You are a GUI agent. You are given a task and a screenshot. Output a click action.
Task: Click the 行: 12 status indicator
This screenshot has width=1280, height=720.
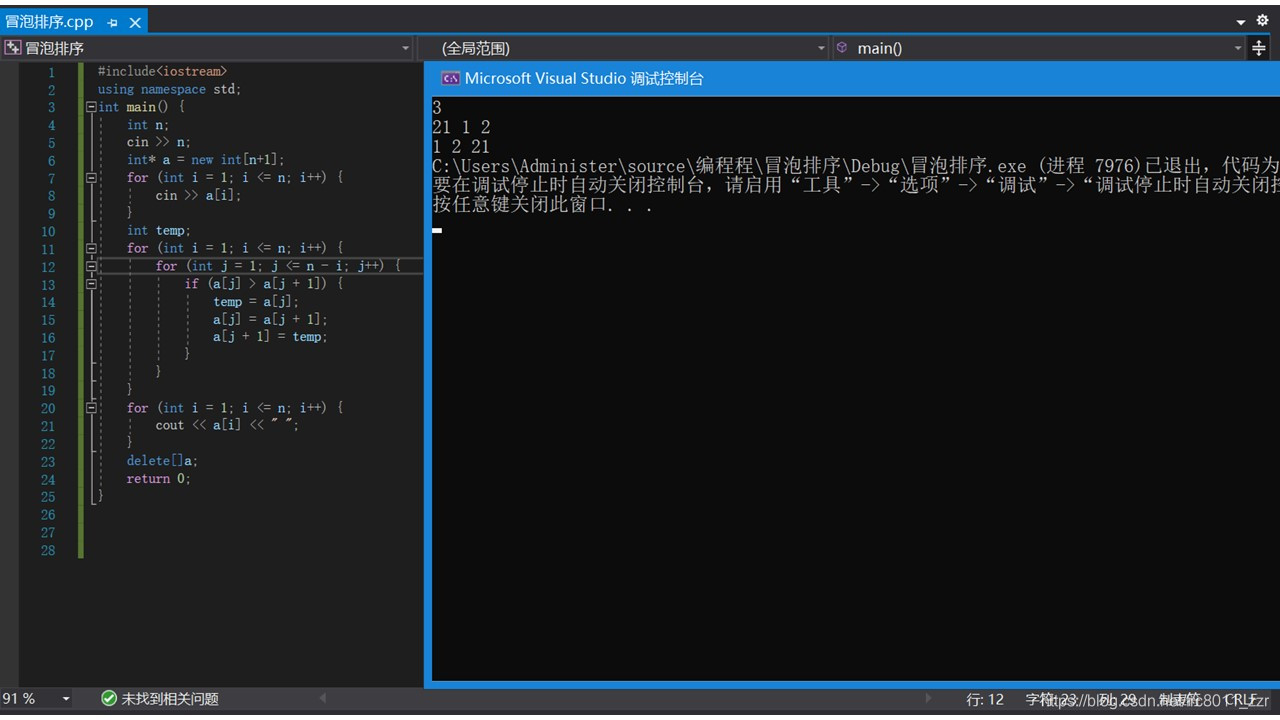tap(985, 699)
